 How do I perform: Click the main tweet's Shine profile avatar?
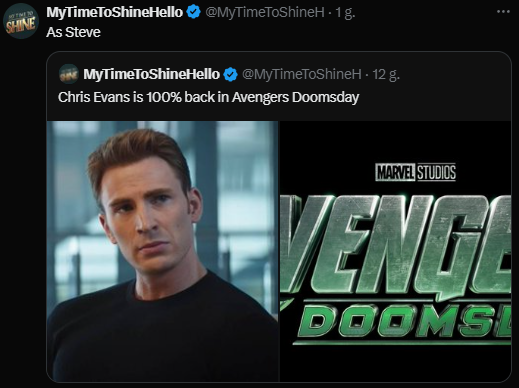21,21
